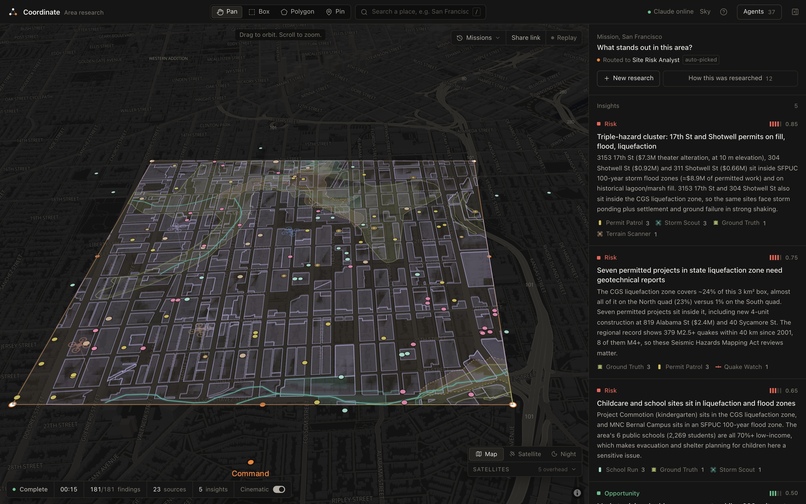The width and height of the screenshot is (806, 504).
Task: Click the magnifier icon in search bar
Action: point(364,12)
